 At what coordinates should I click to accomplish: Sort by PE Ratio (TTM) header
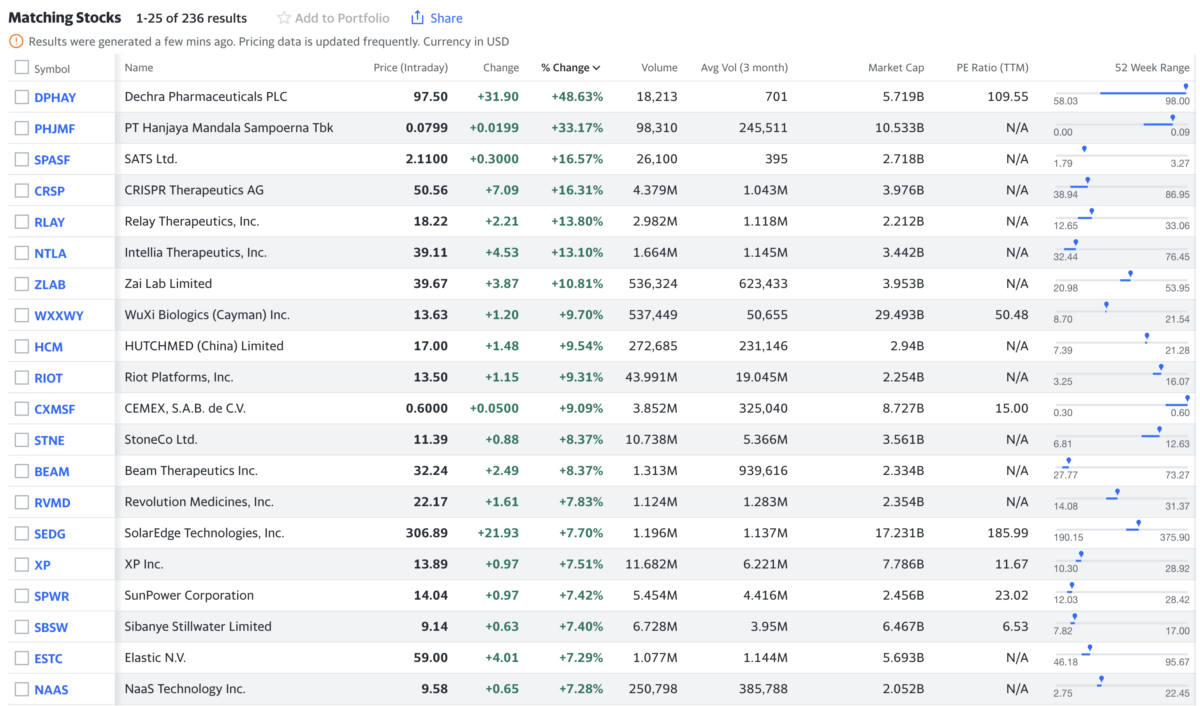coord(992,68)
